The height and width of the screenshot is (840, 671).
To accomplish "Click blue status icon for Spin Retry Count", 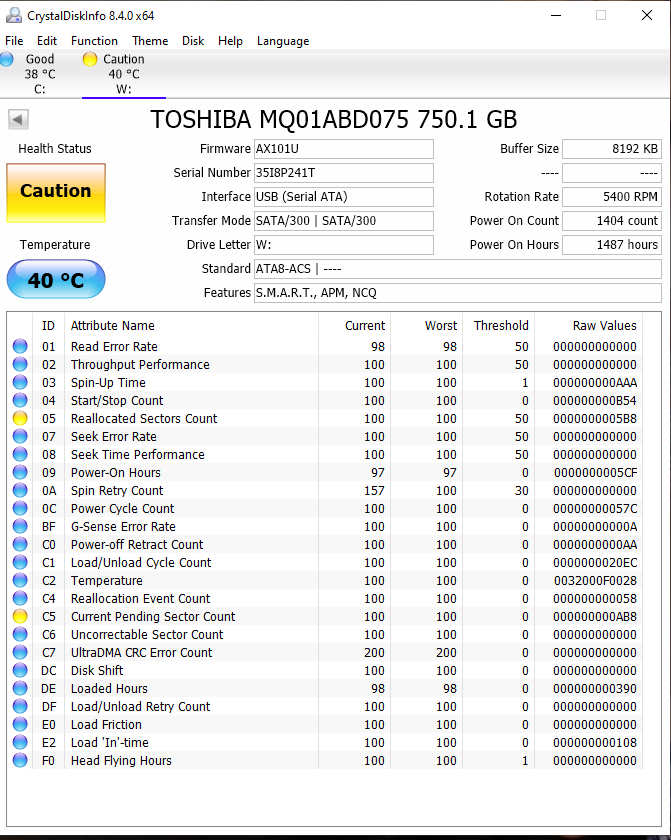I will tap(20, 490).
